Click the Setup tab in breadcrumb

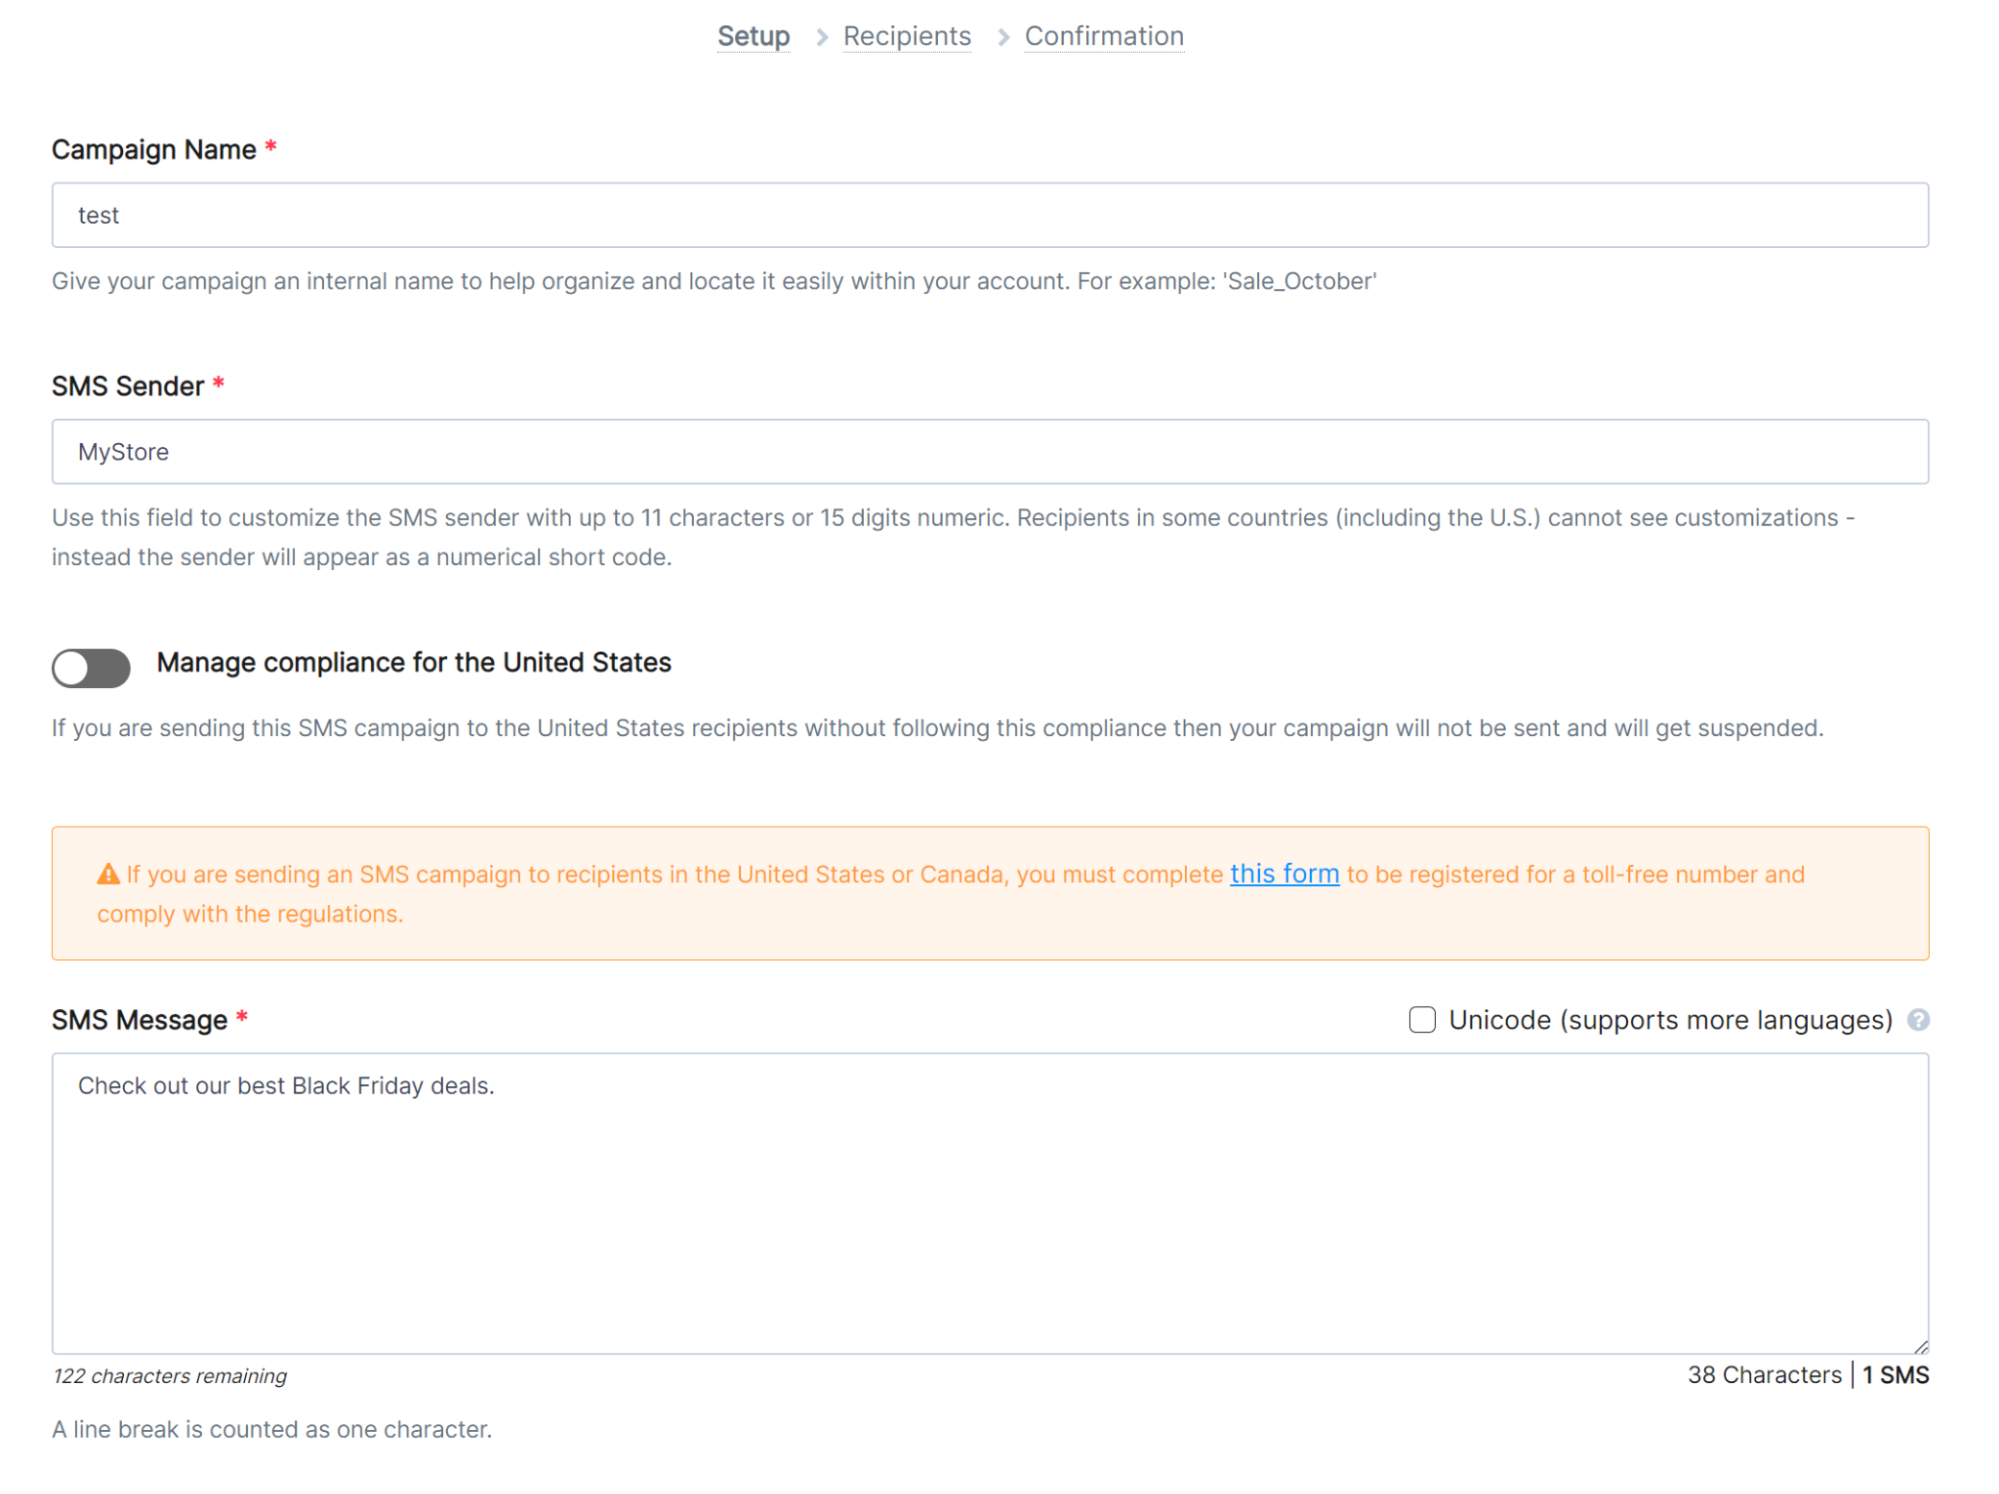coord(750,35)
